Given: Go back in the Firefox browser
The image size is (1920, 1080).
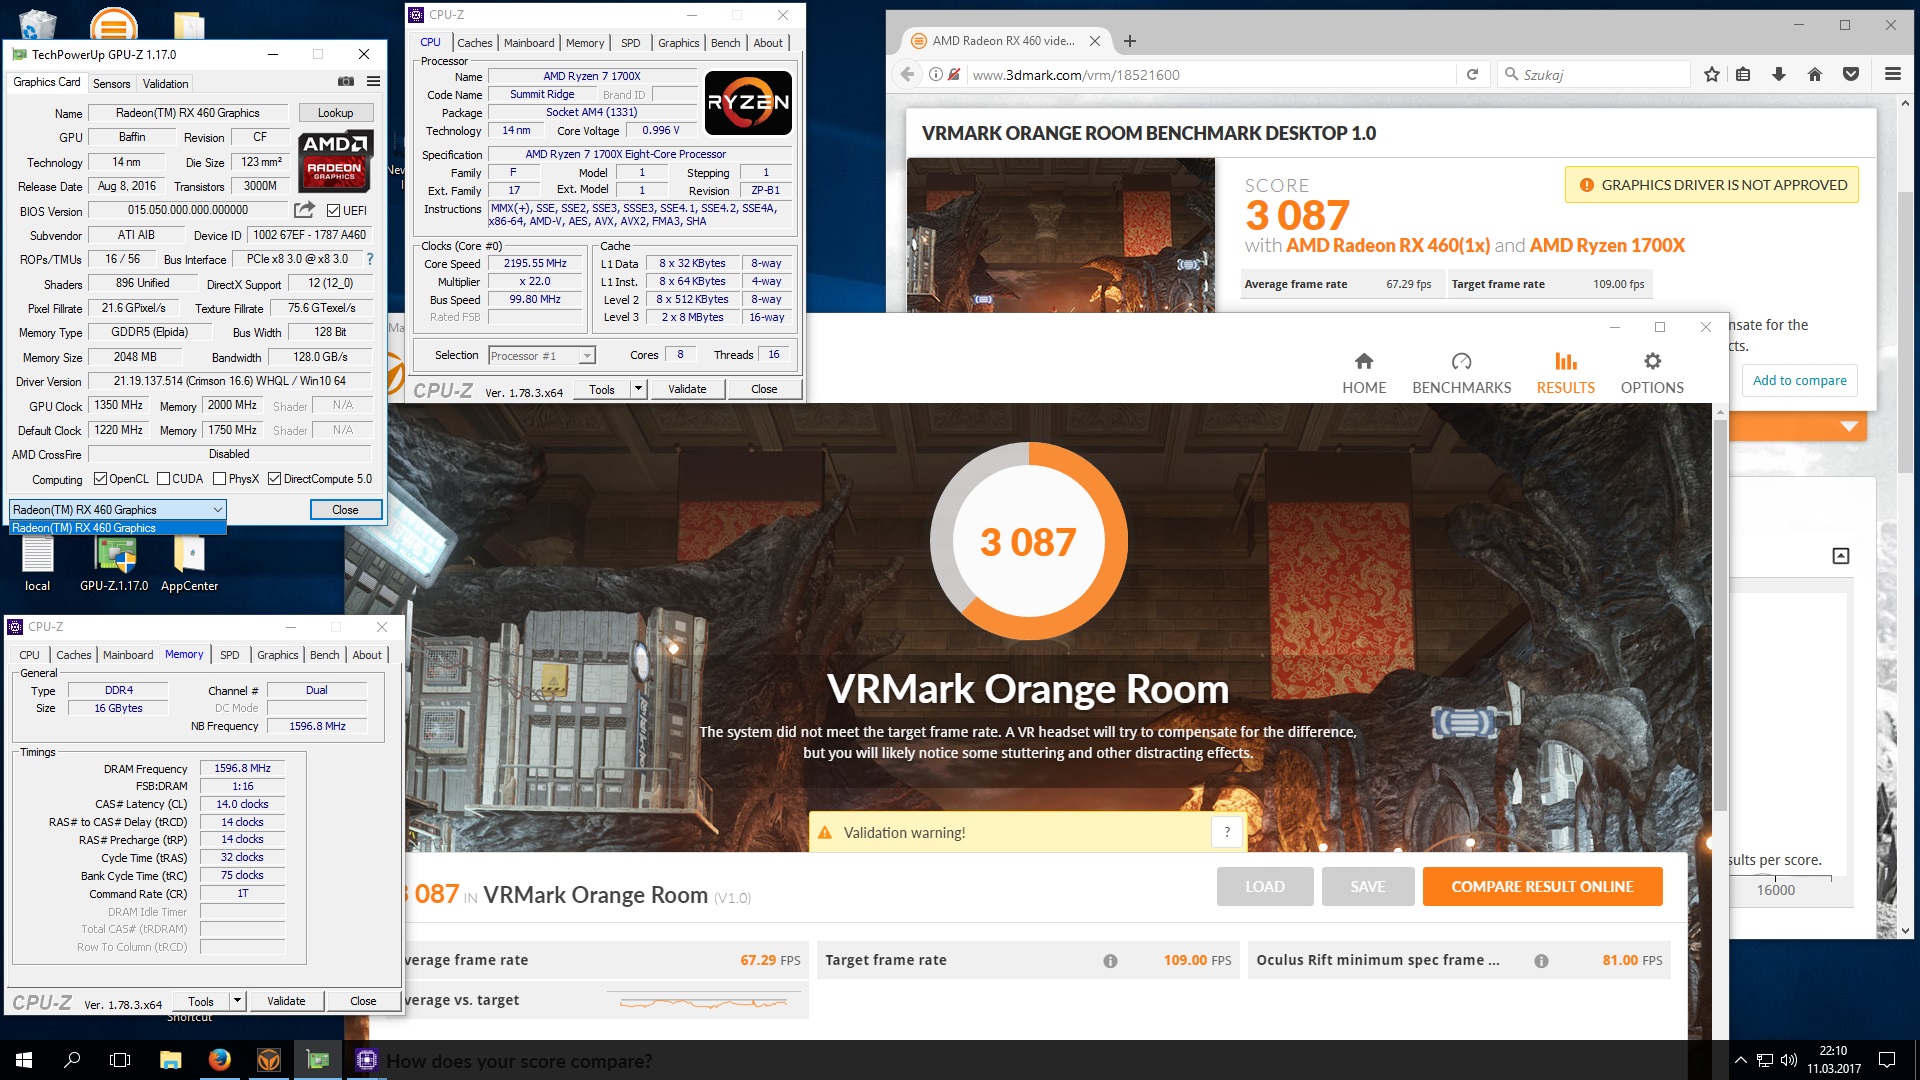Looking at the screenshot, I should [x=907, y=74].
